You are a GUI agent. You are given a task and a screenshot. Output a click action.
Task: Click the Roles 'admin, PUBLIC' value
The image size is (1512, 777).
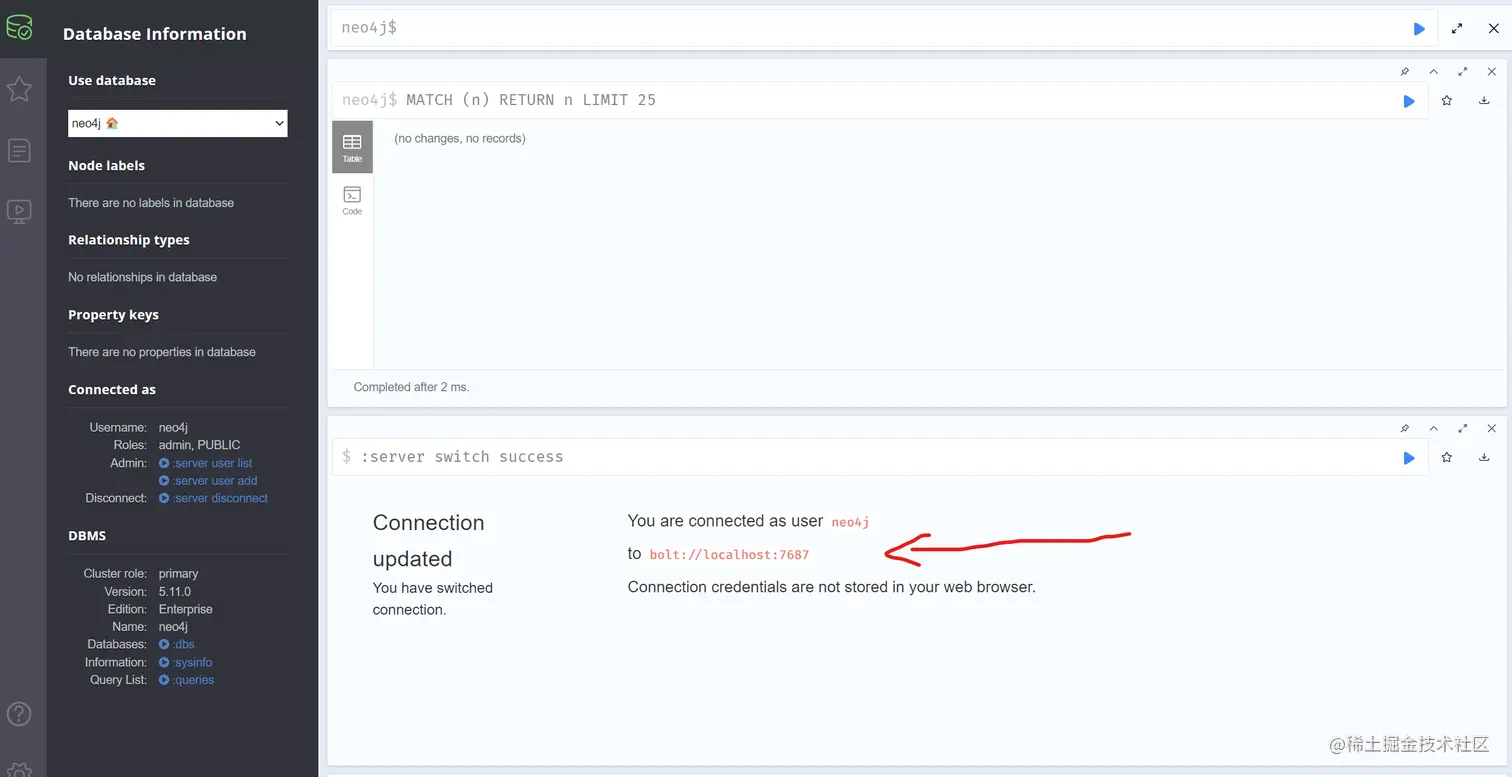[x=200, y=445]
